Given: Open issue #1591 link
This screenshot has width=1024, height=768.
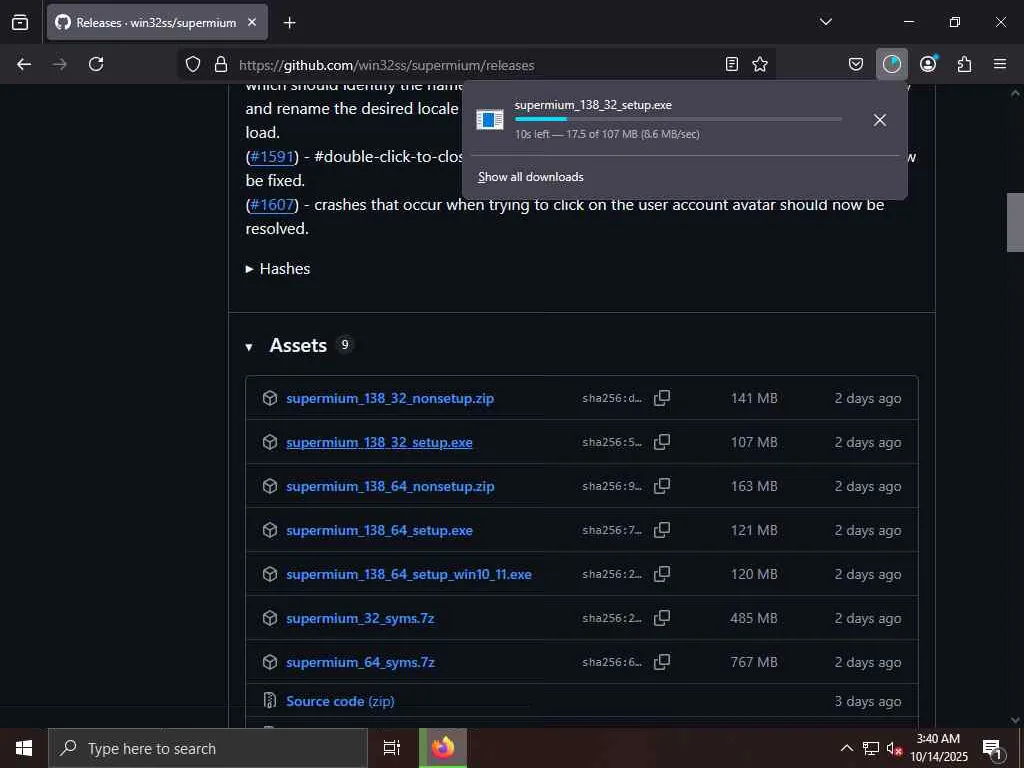Looking at the screenshot, I should point(272,157).
